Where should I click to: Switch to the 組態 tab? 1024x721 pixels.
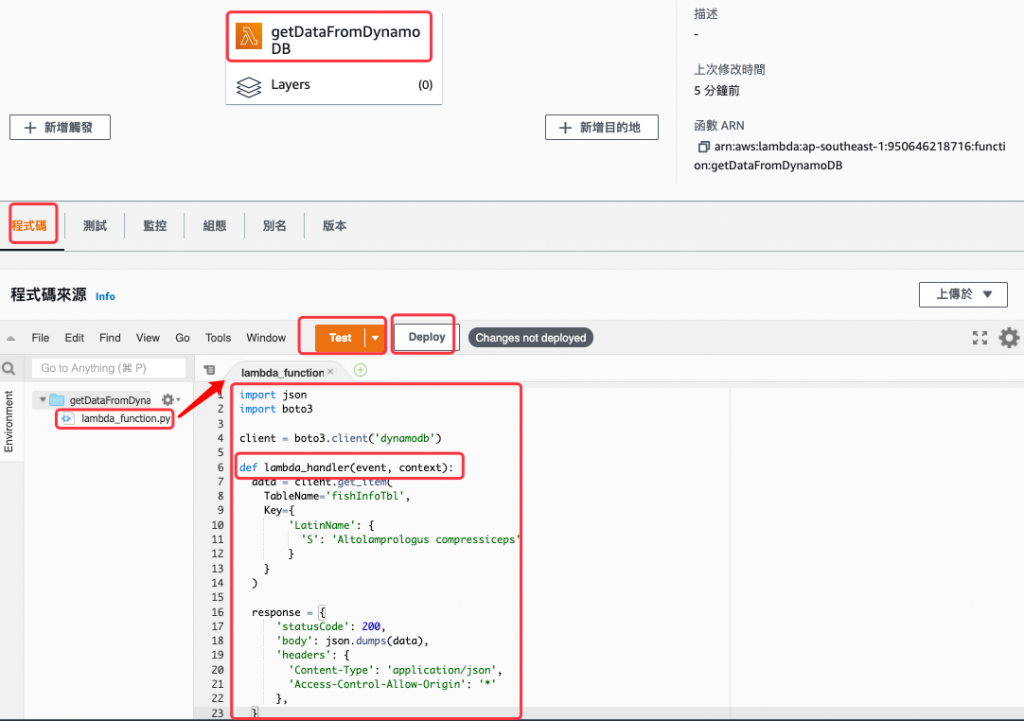(x=215, y=226)
